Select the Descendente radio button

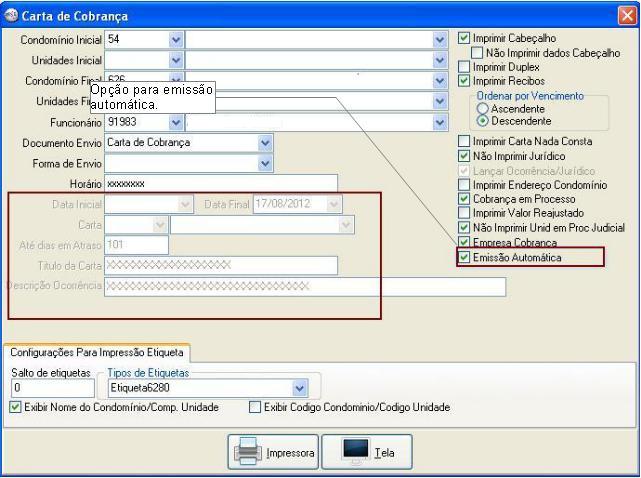coord(483,121)
